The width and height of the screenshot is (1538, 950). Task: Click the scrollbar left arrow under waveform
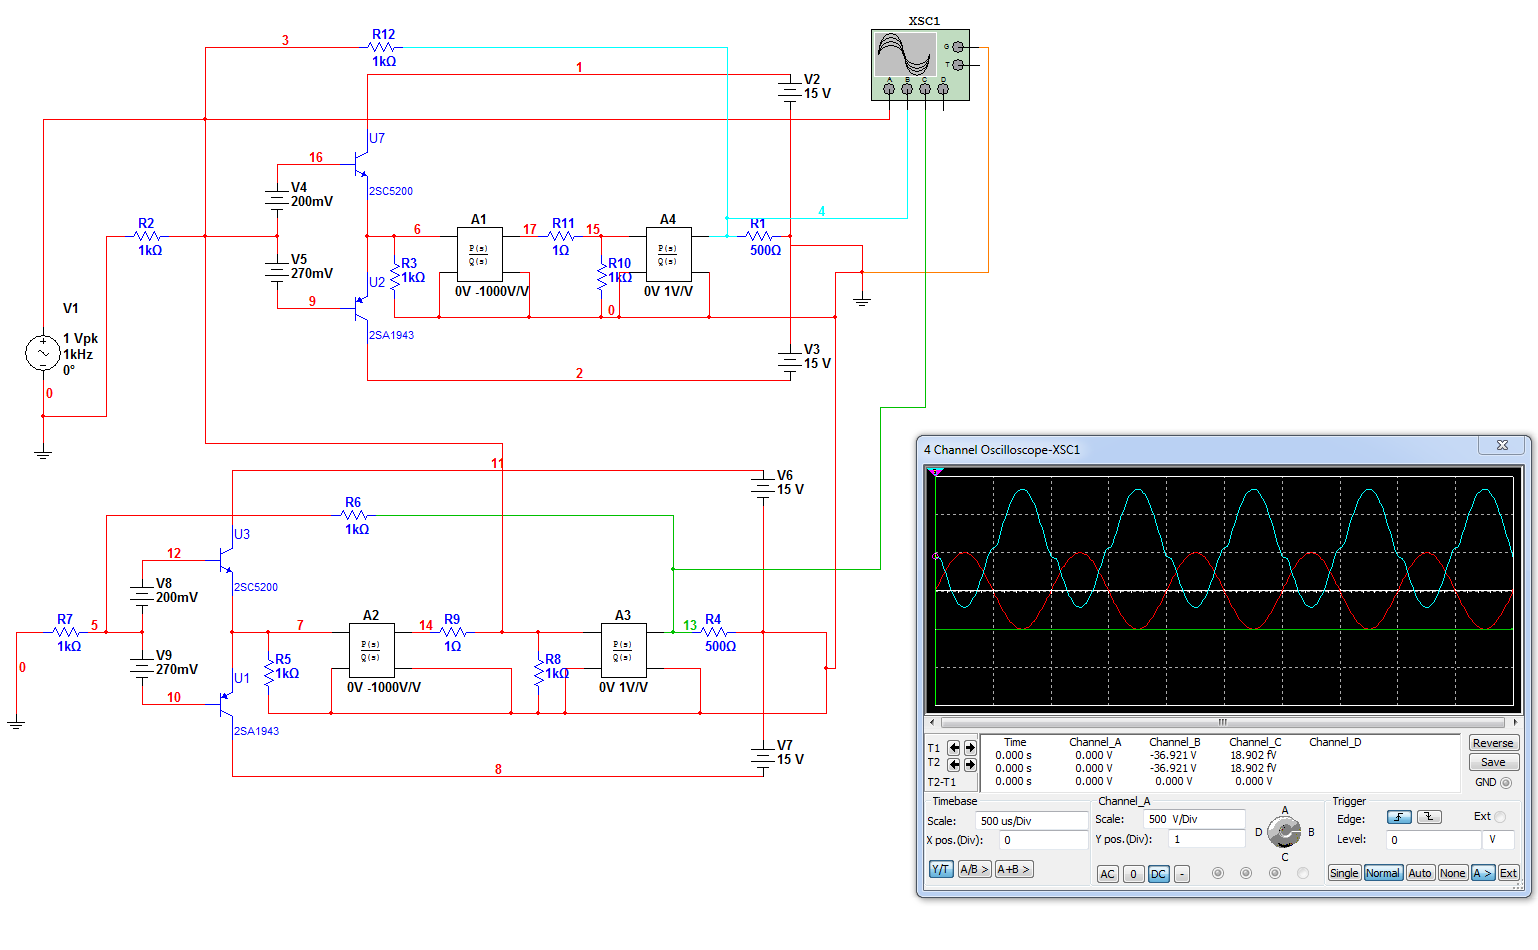point(933,722)
